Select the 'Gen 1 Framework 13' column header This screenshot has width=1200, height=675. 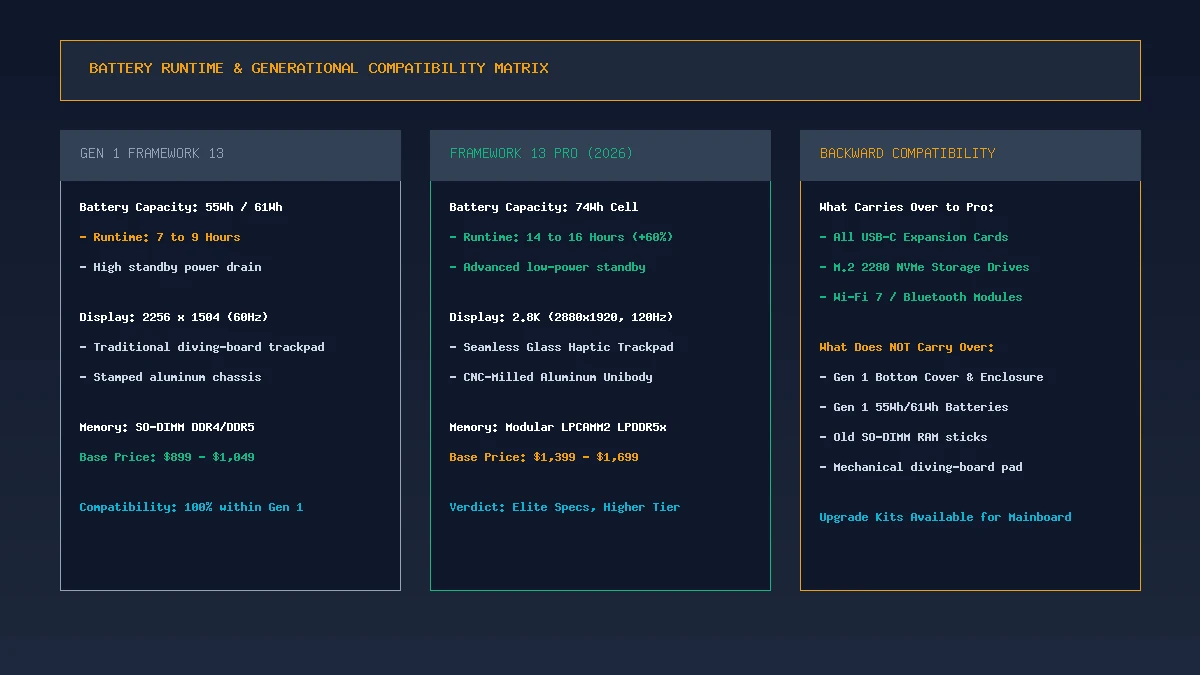pos(230,155)
